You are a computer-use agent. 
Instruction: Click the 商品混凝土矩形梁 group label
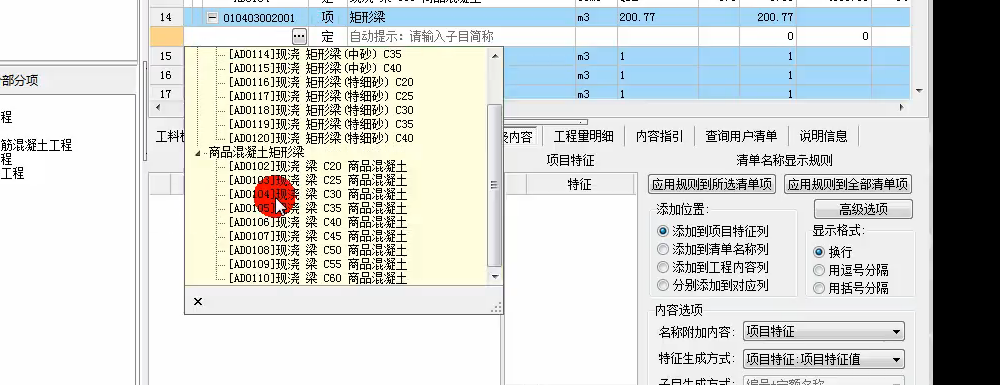(256, 152)
